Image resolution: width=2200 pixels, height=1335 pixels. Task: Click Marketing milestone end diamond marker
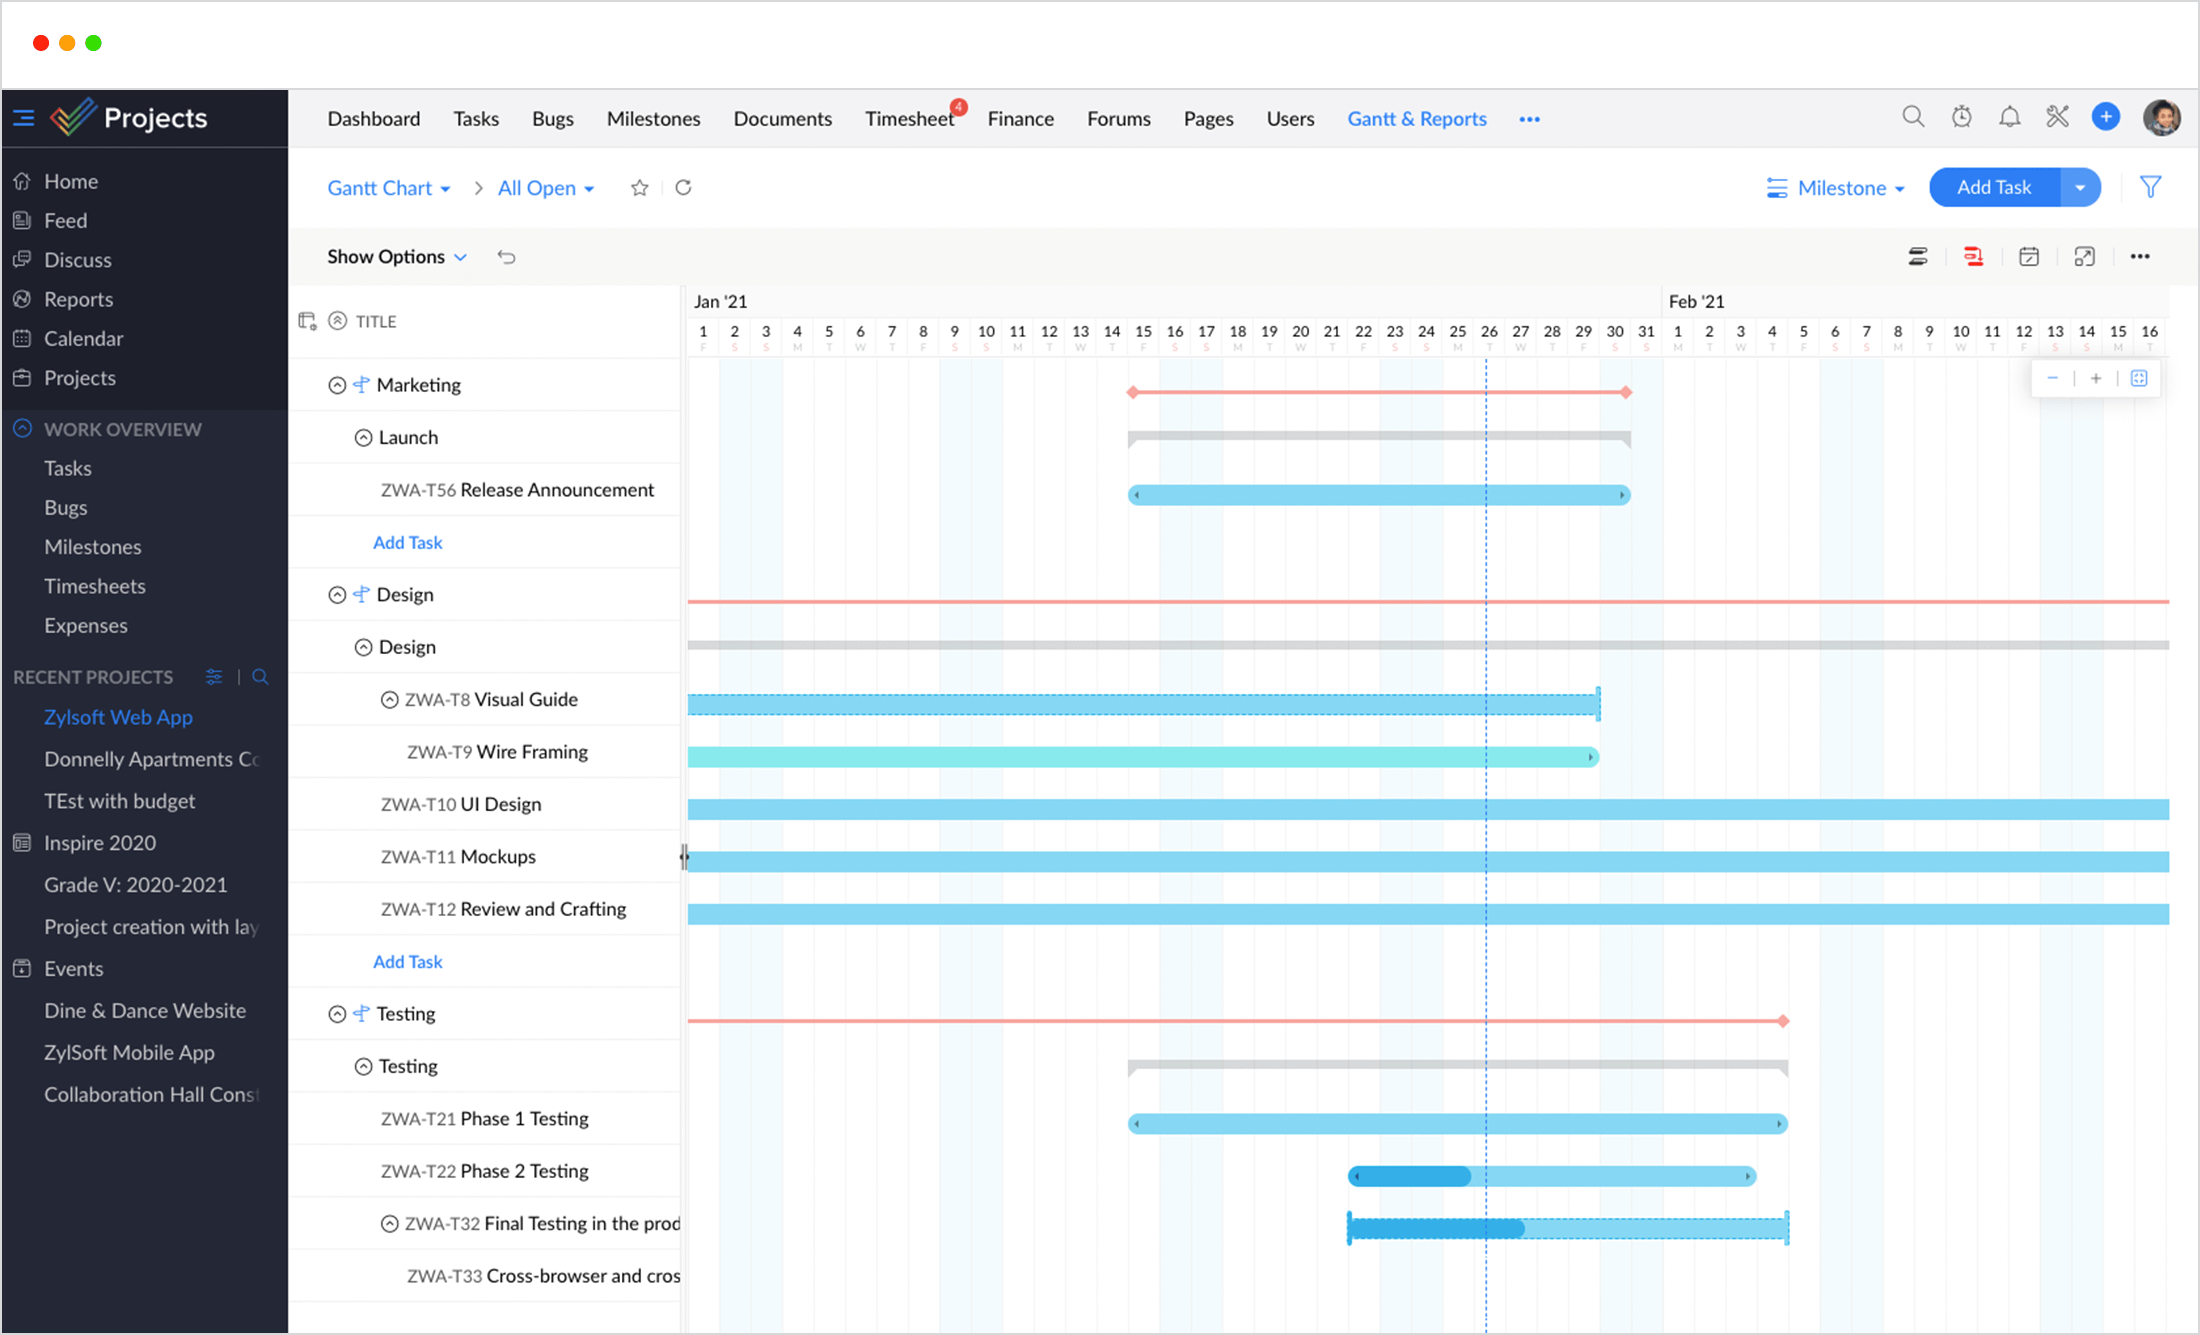pyautogui.click(x=1626, y=392)
